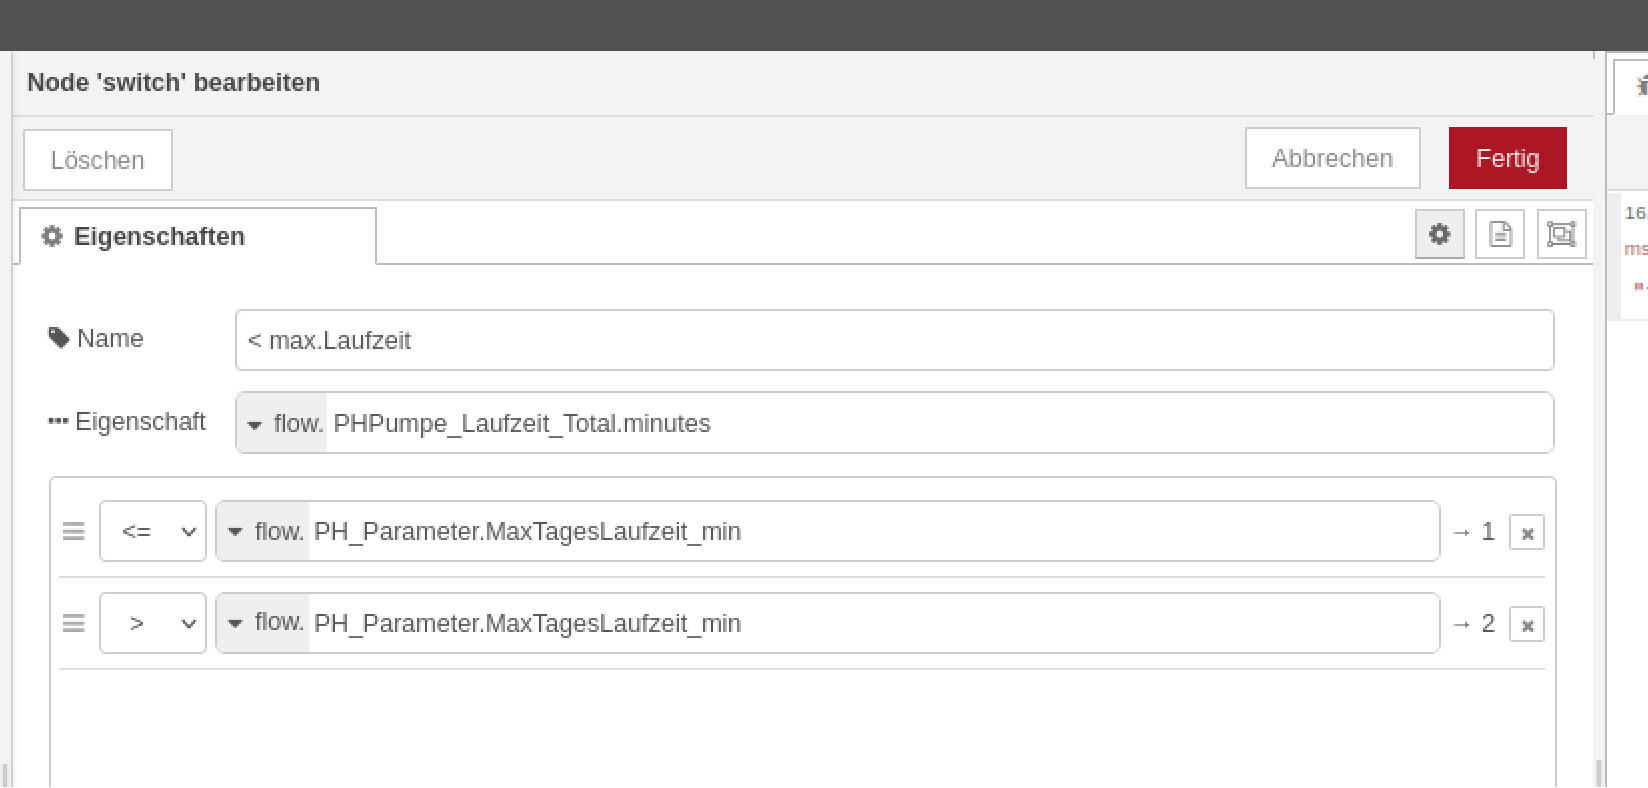Select the Eigenschaften tab
The width and height of the screenshot is (1648, 788).
198,237
